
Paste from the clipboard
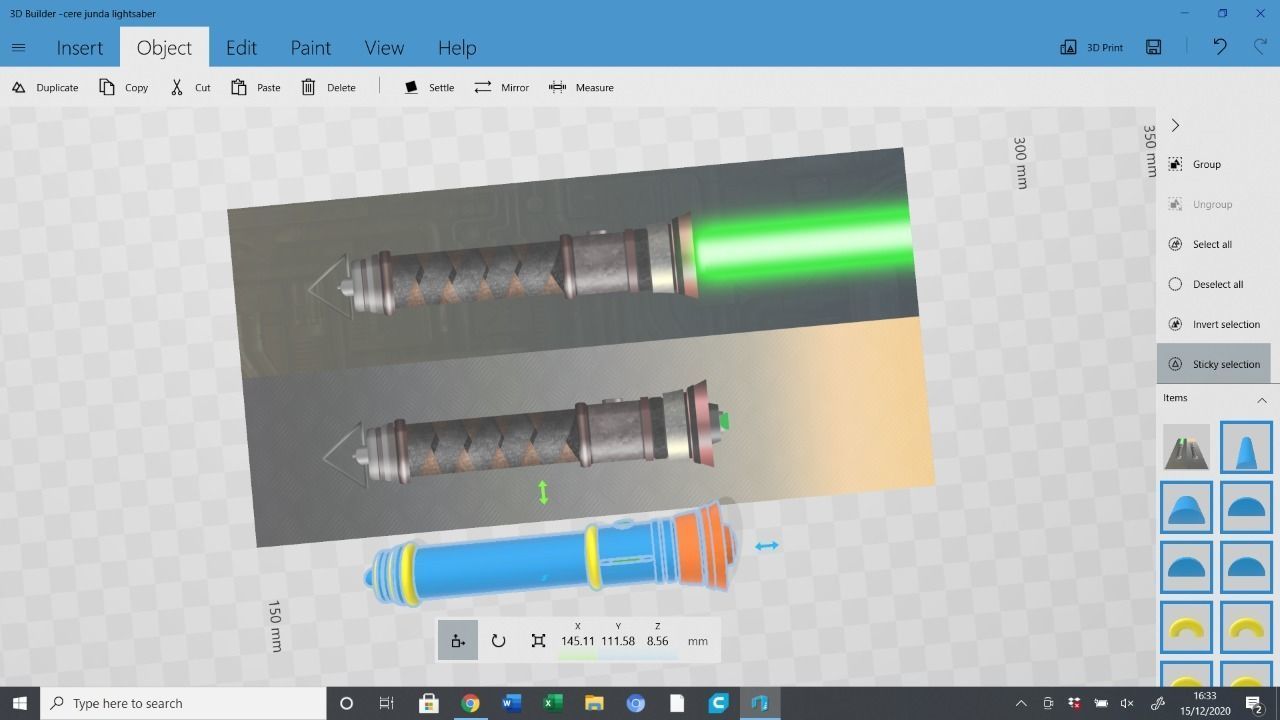255,87
